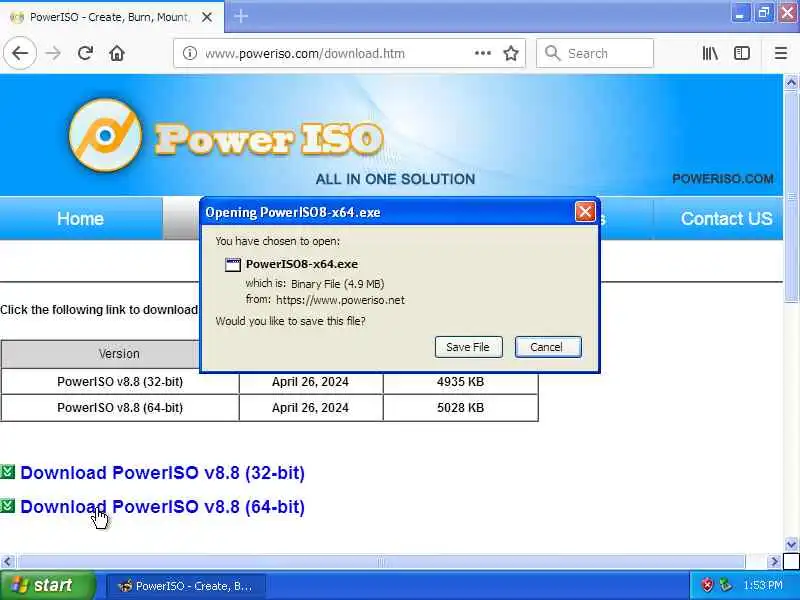800x600 pixels.
Task: Download PowerISO v8.8 (64-bit) link
Action: pyautogui.click(x=162, y=507)
